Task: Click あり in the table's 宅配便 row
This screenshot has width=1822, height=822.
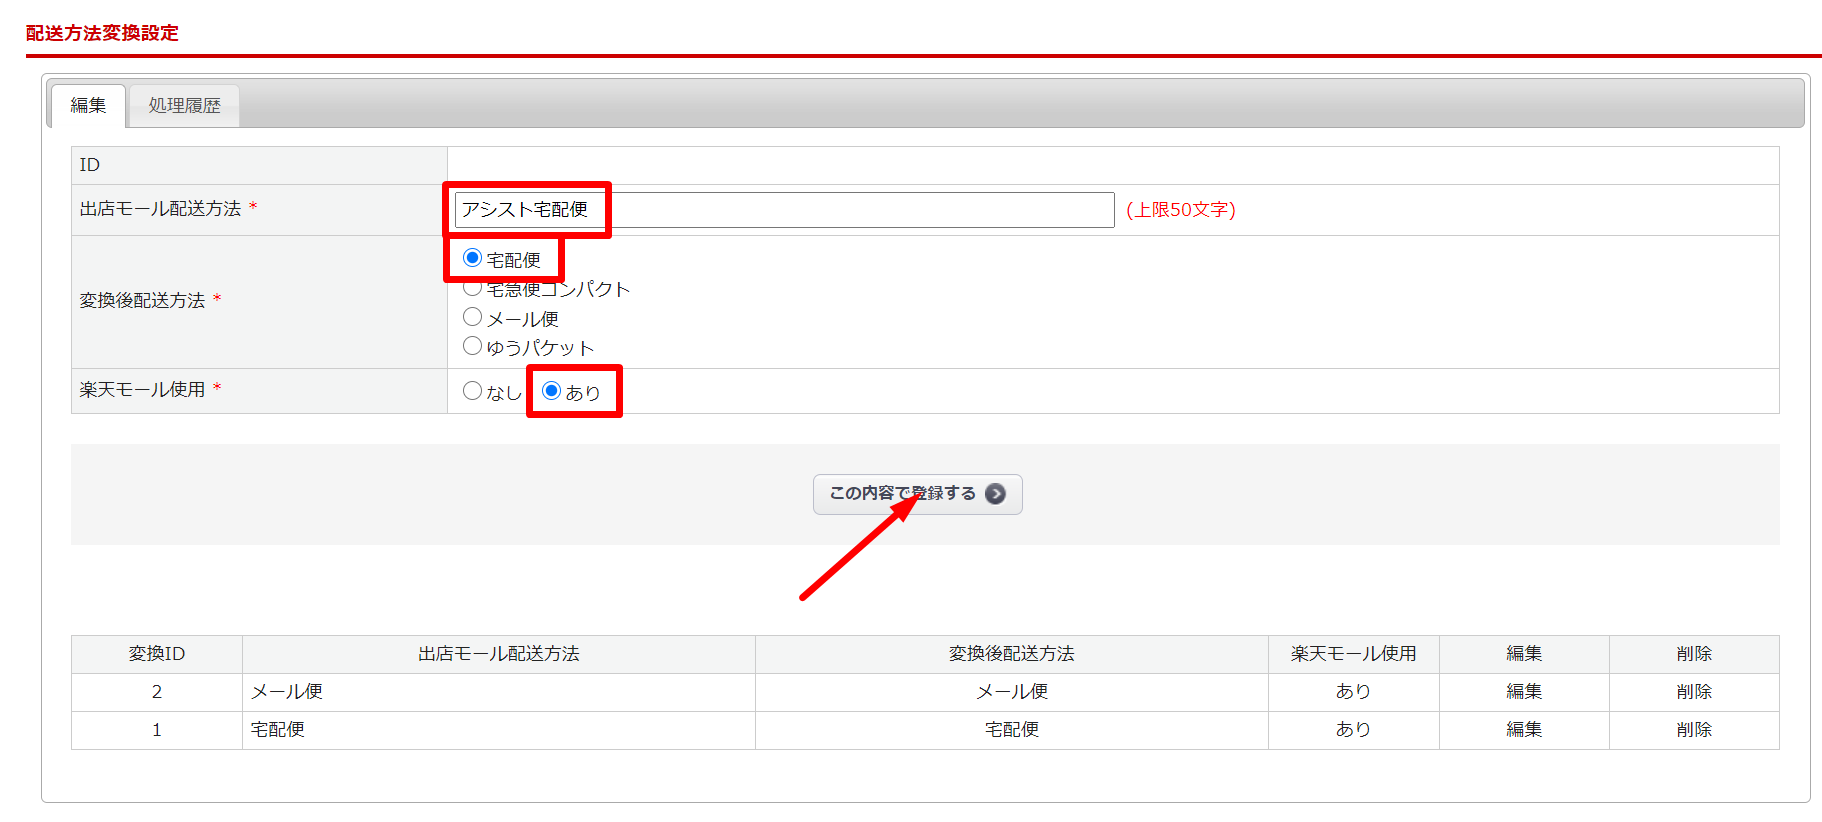Action: coord(1354,730)
